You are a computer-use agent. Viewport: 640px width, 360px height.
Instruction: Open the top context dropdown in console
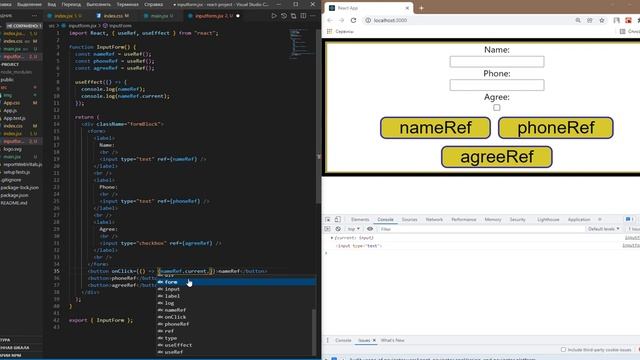click(353, 229)
